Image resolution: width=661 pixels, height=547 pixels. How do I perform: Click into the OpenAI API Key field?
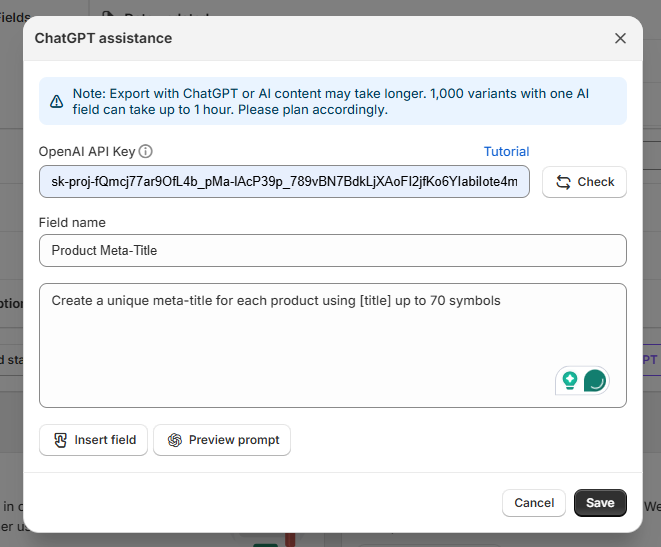coord(284,182)
